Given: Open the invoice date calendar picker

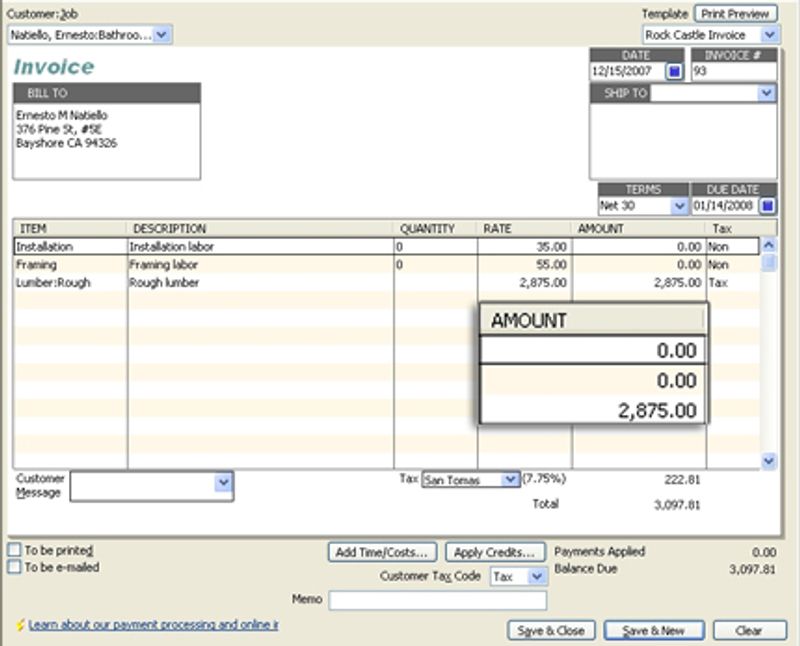Looking at the screenshot, I should click(674, 72).
